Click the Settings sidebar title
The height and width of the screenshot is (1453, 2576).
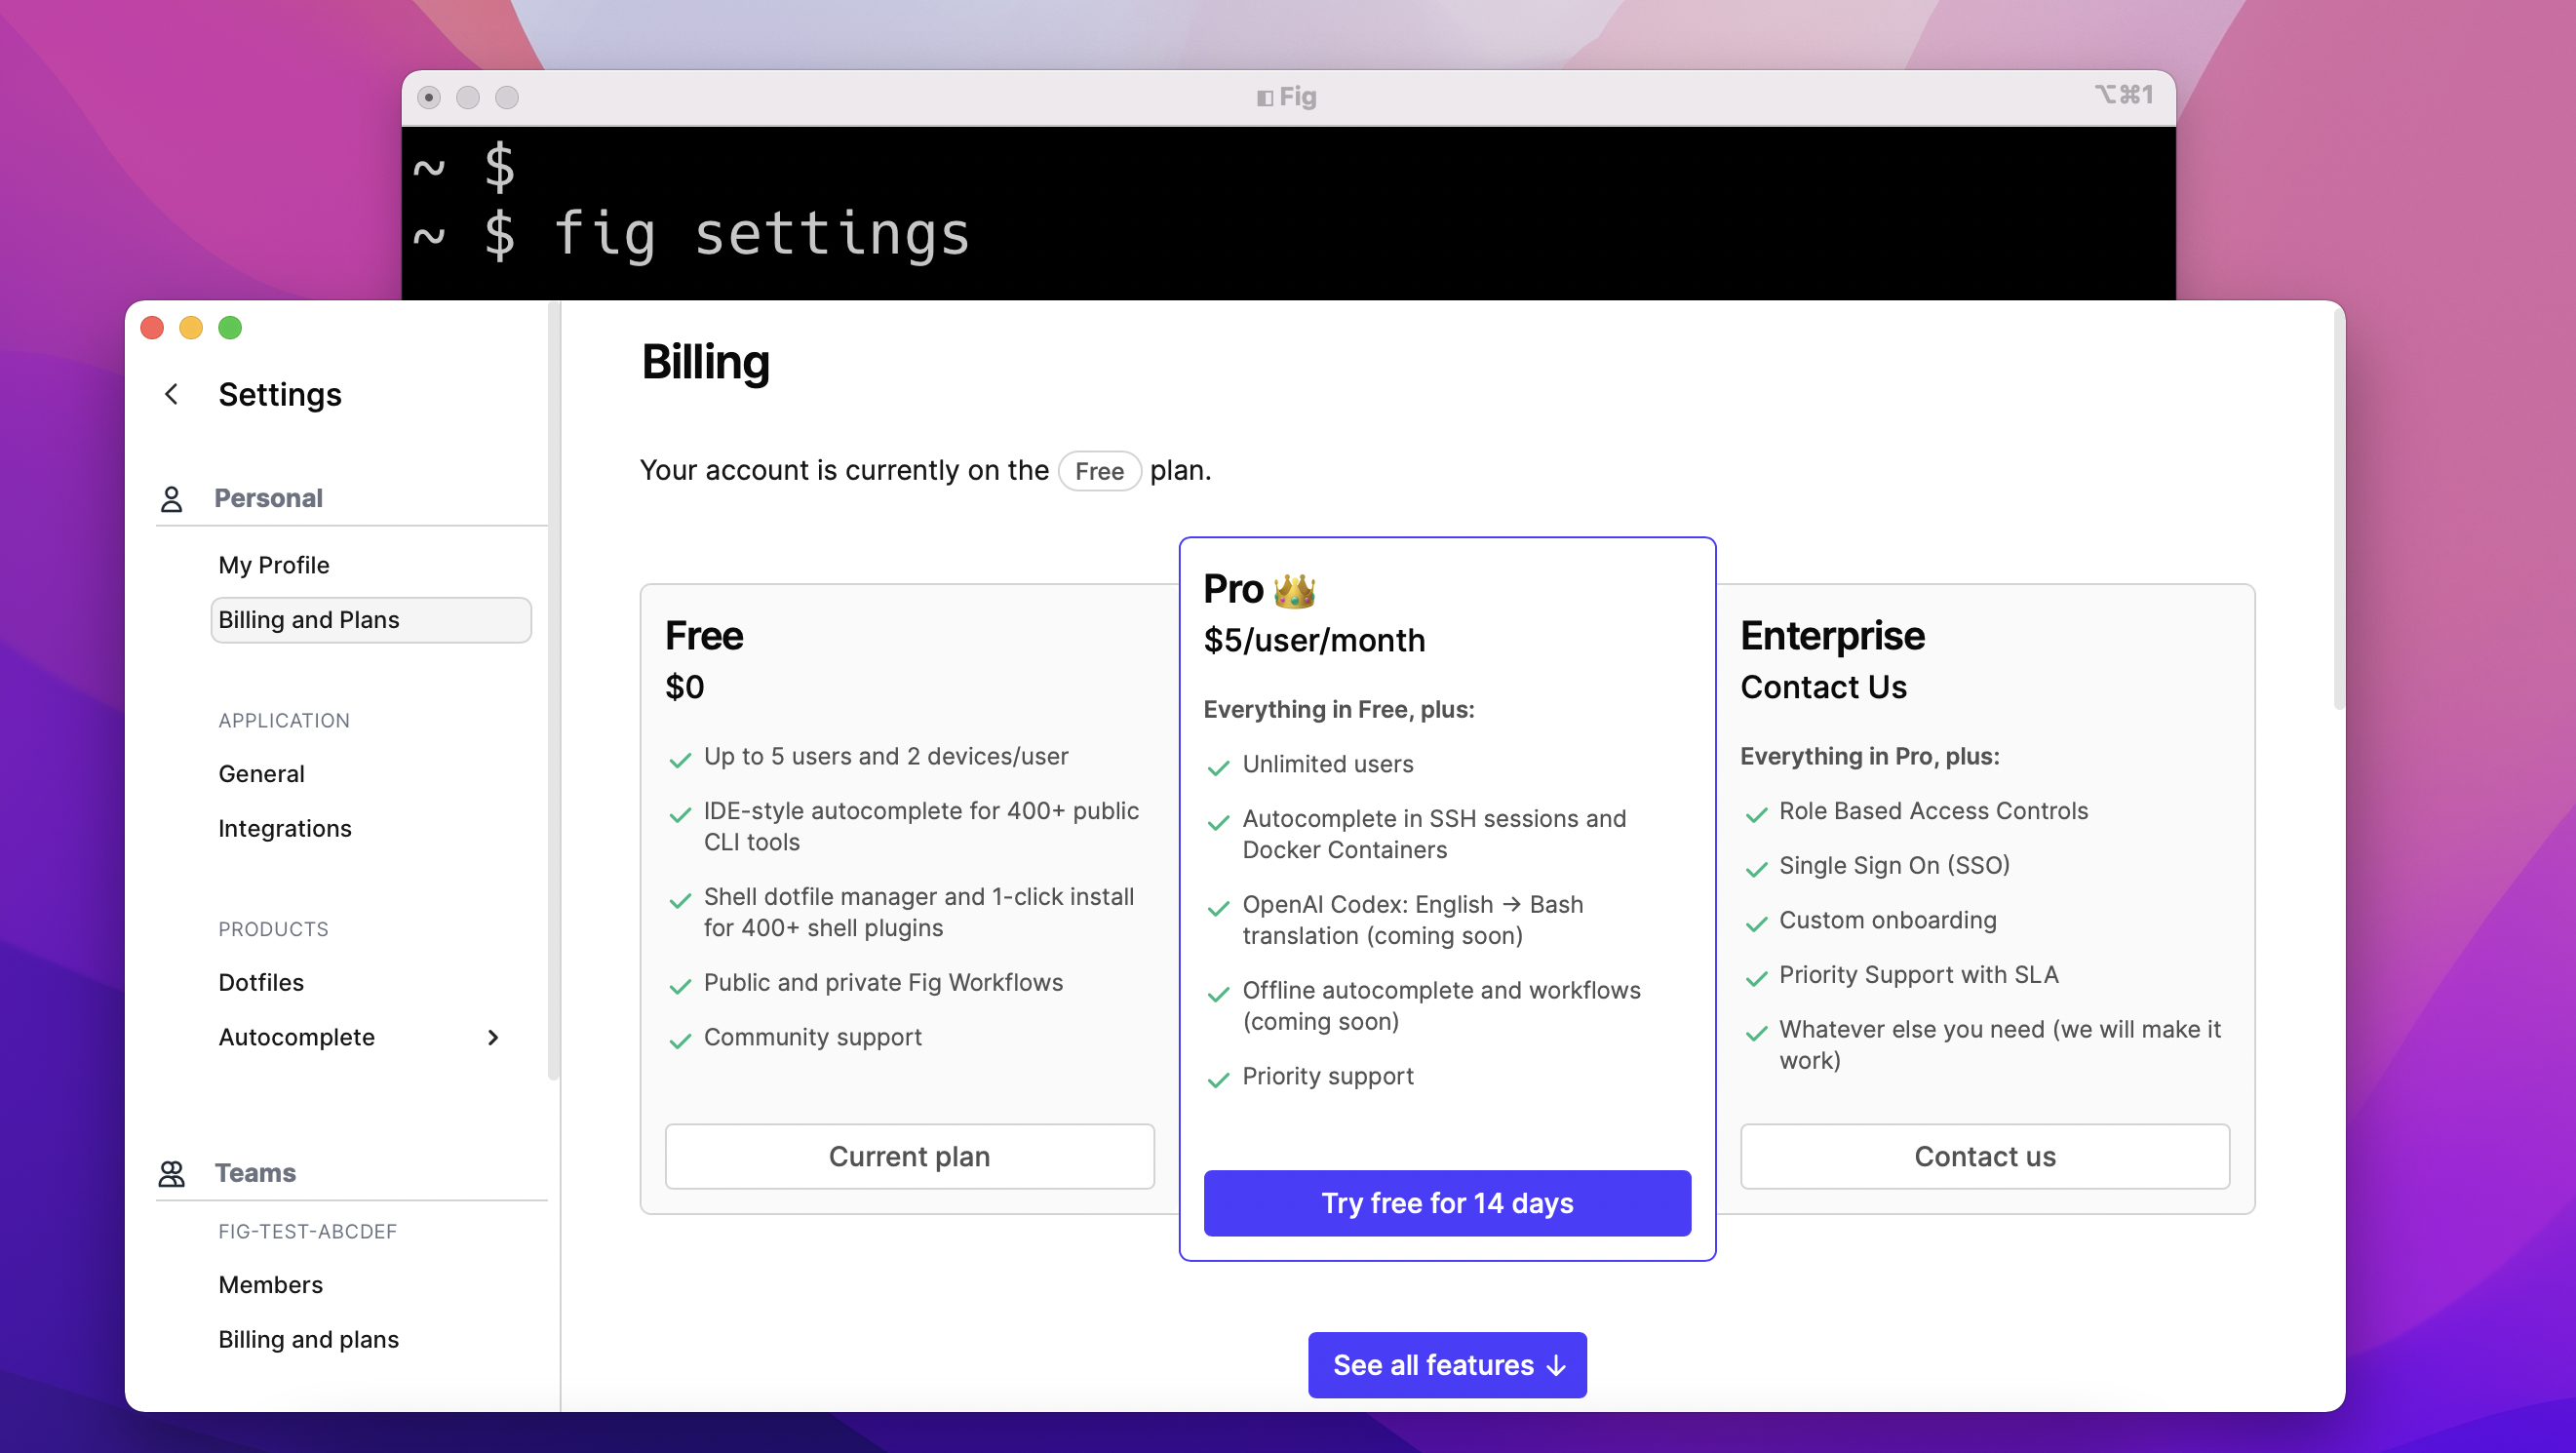(280, 394)
